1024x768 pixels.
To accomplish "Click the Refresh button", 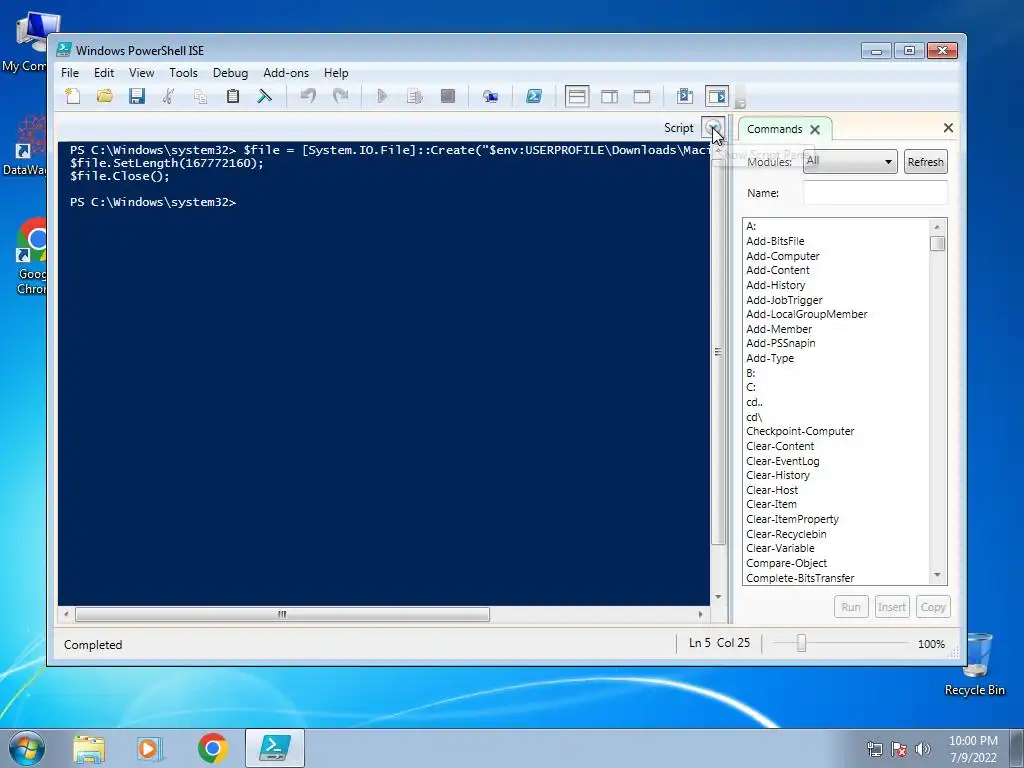I will (x=925, y=162).
